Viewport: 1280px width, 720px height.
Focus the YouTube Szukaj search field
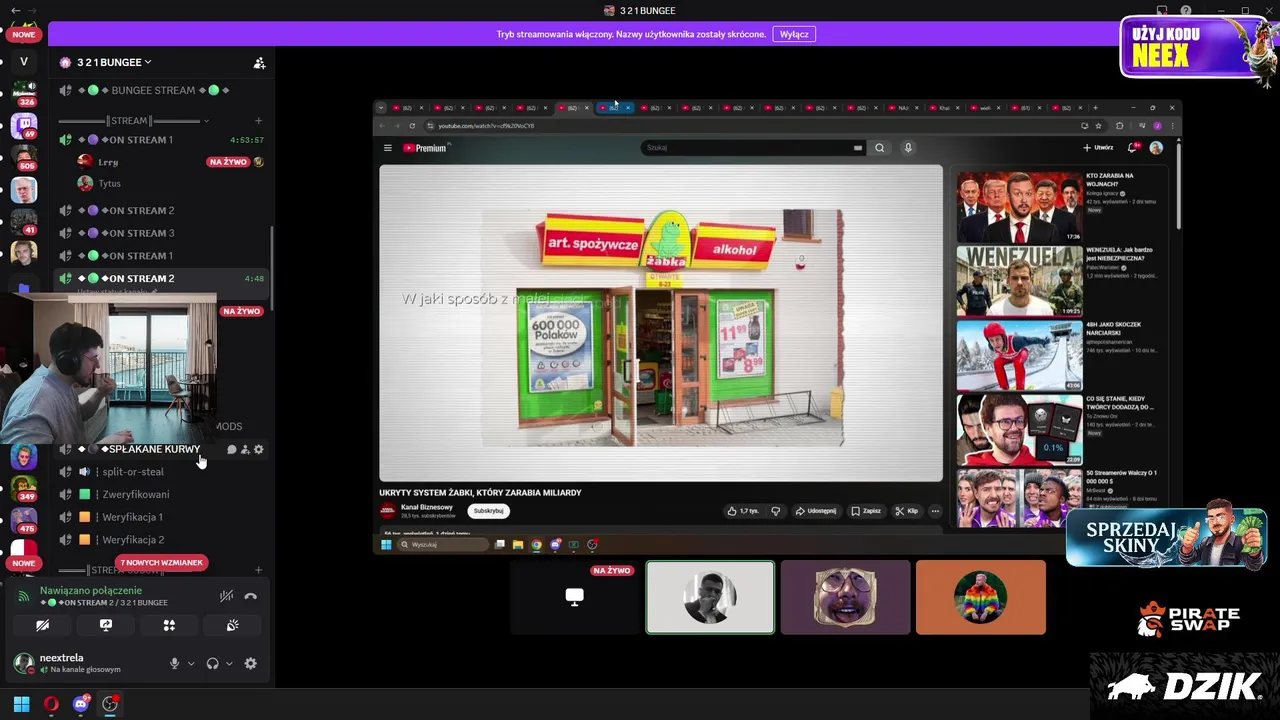tap(754, 148)
